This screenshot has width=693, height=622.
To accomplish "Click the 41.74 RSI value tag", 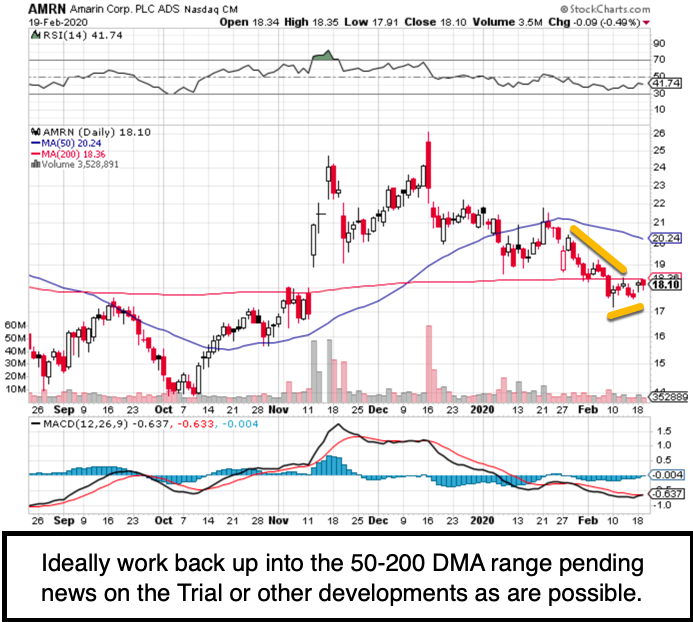I will coord(666,83).
